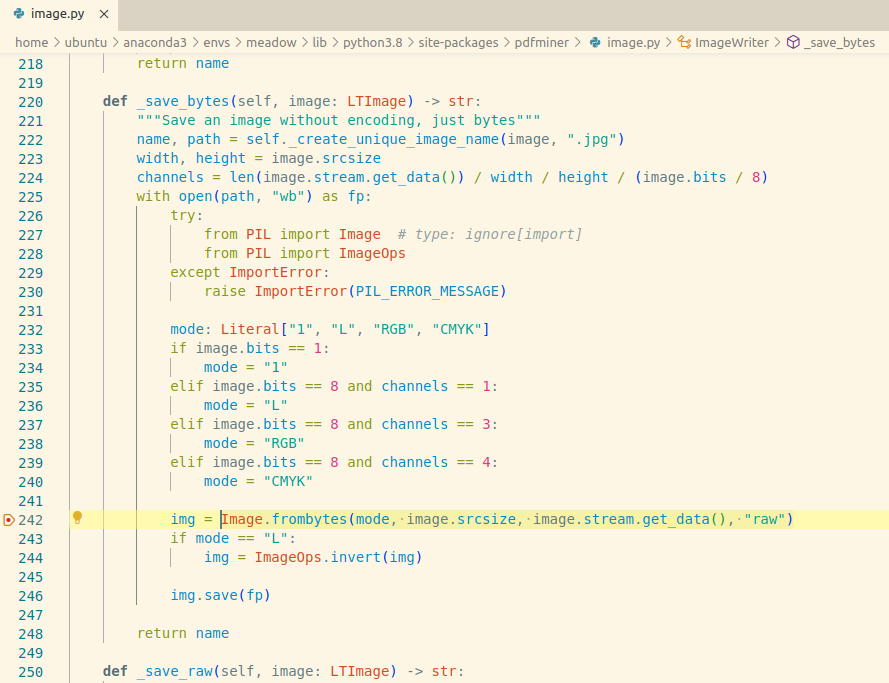889x683 pixels.
Task: Click line number 232 in the gutter
Action: pyautogui.click(x=31, y=330)
